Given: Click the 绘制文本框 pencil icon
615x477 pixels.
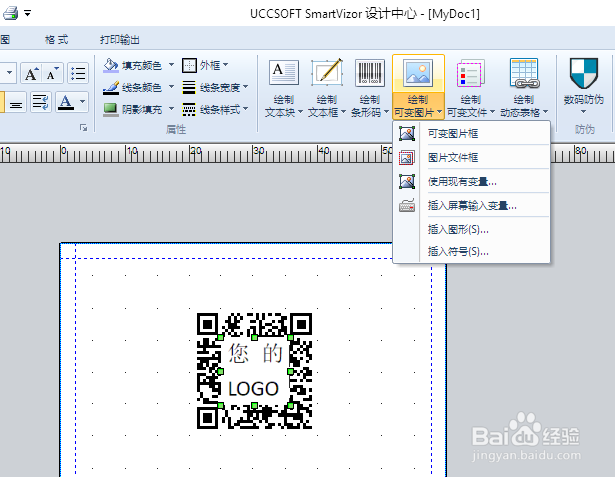Looking at the screenshot, I should (327, 72).
